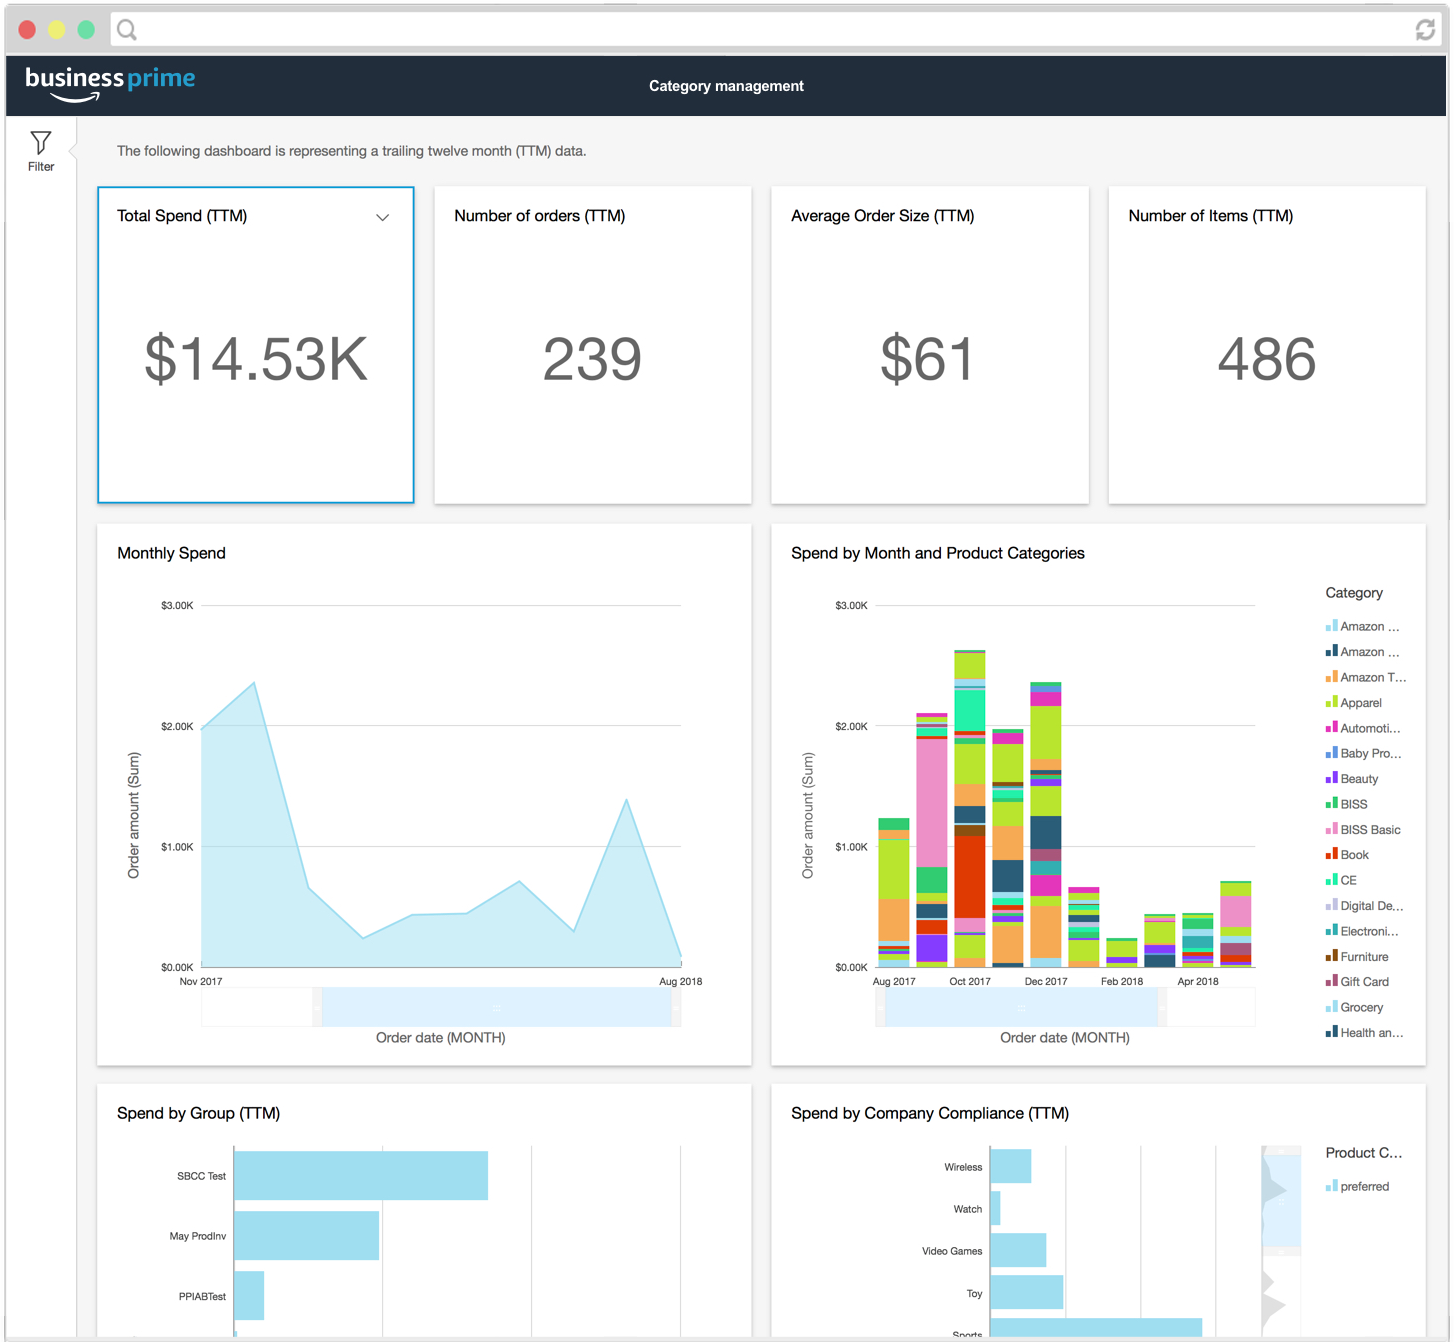Screen dimensions: 1454x1342
Task: Click the Category management header title
Action: tap(726, 86)
